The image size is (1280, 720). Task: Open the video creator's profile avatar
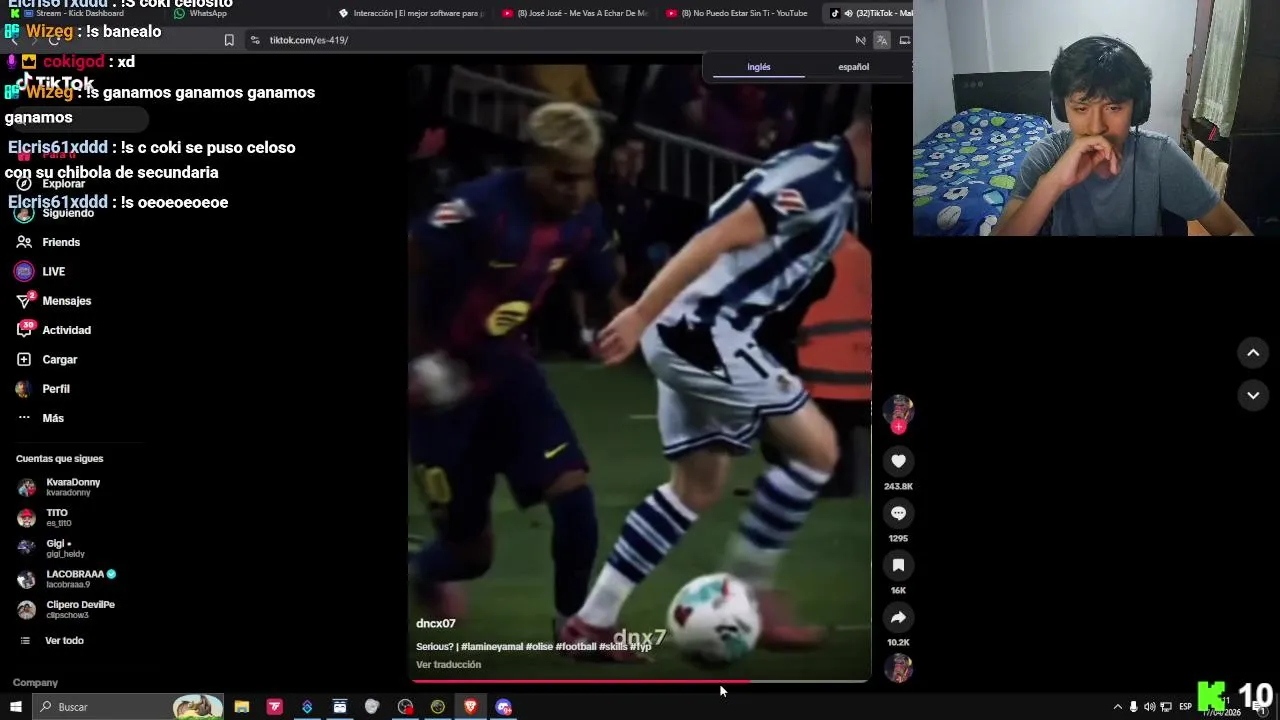tap(898, 410)
